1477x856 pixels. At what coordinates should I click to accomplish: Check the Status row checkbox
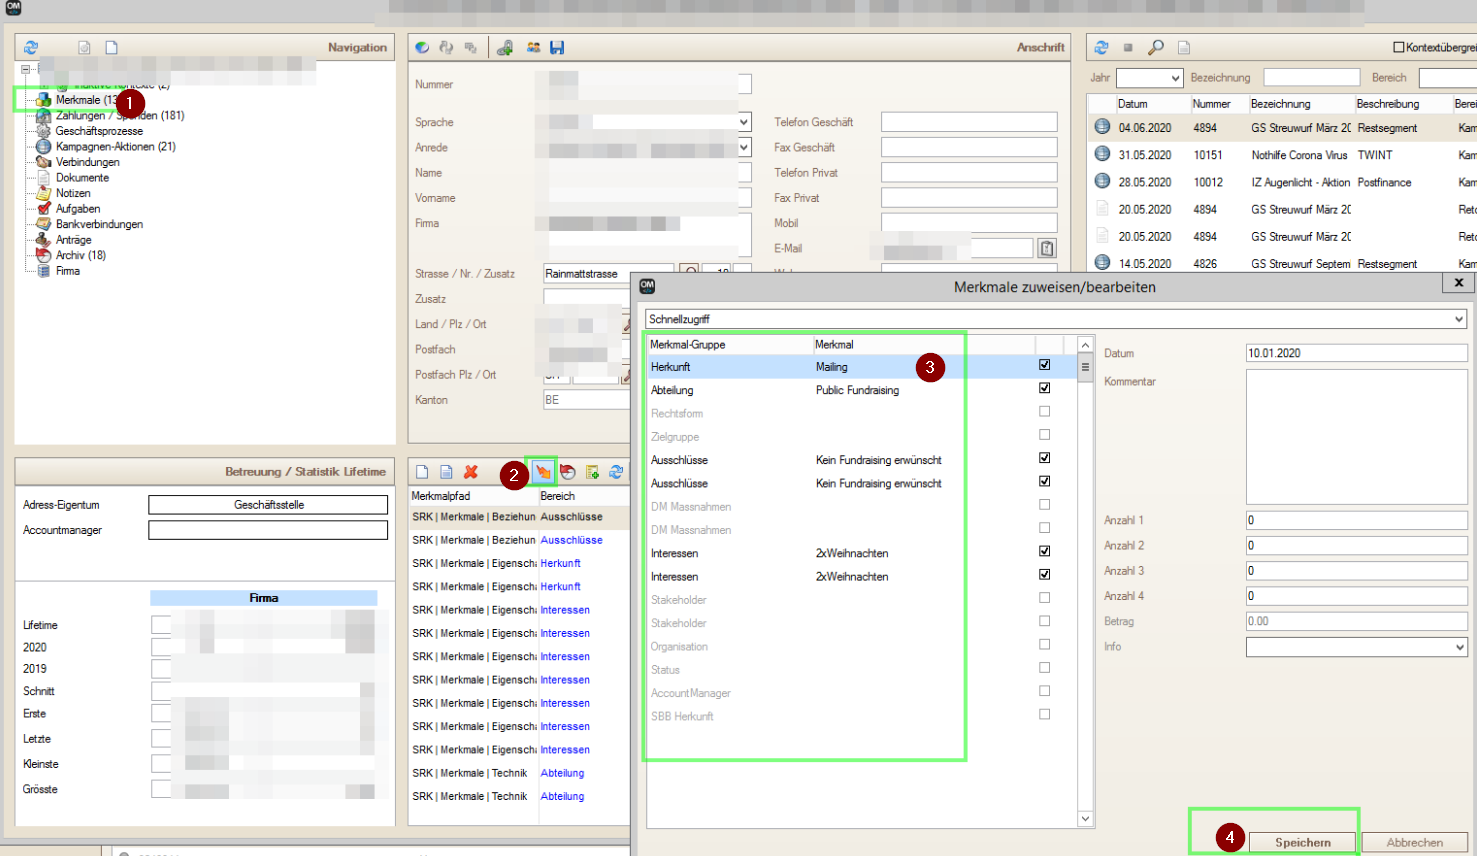pos(1044,668)
